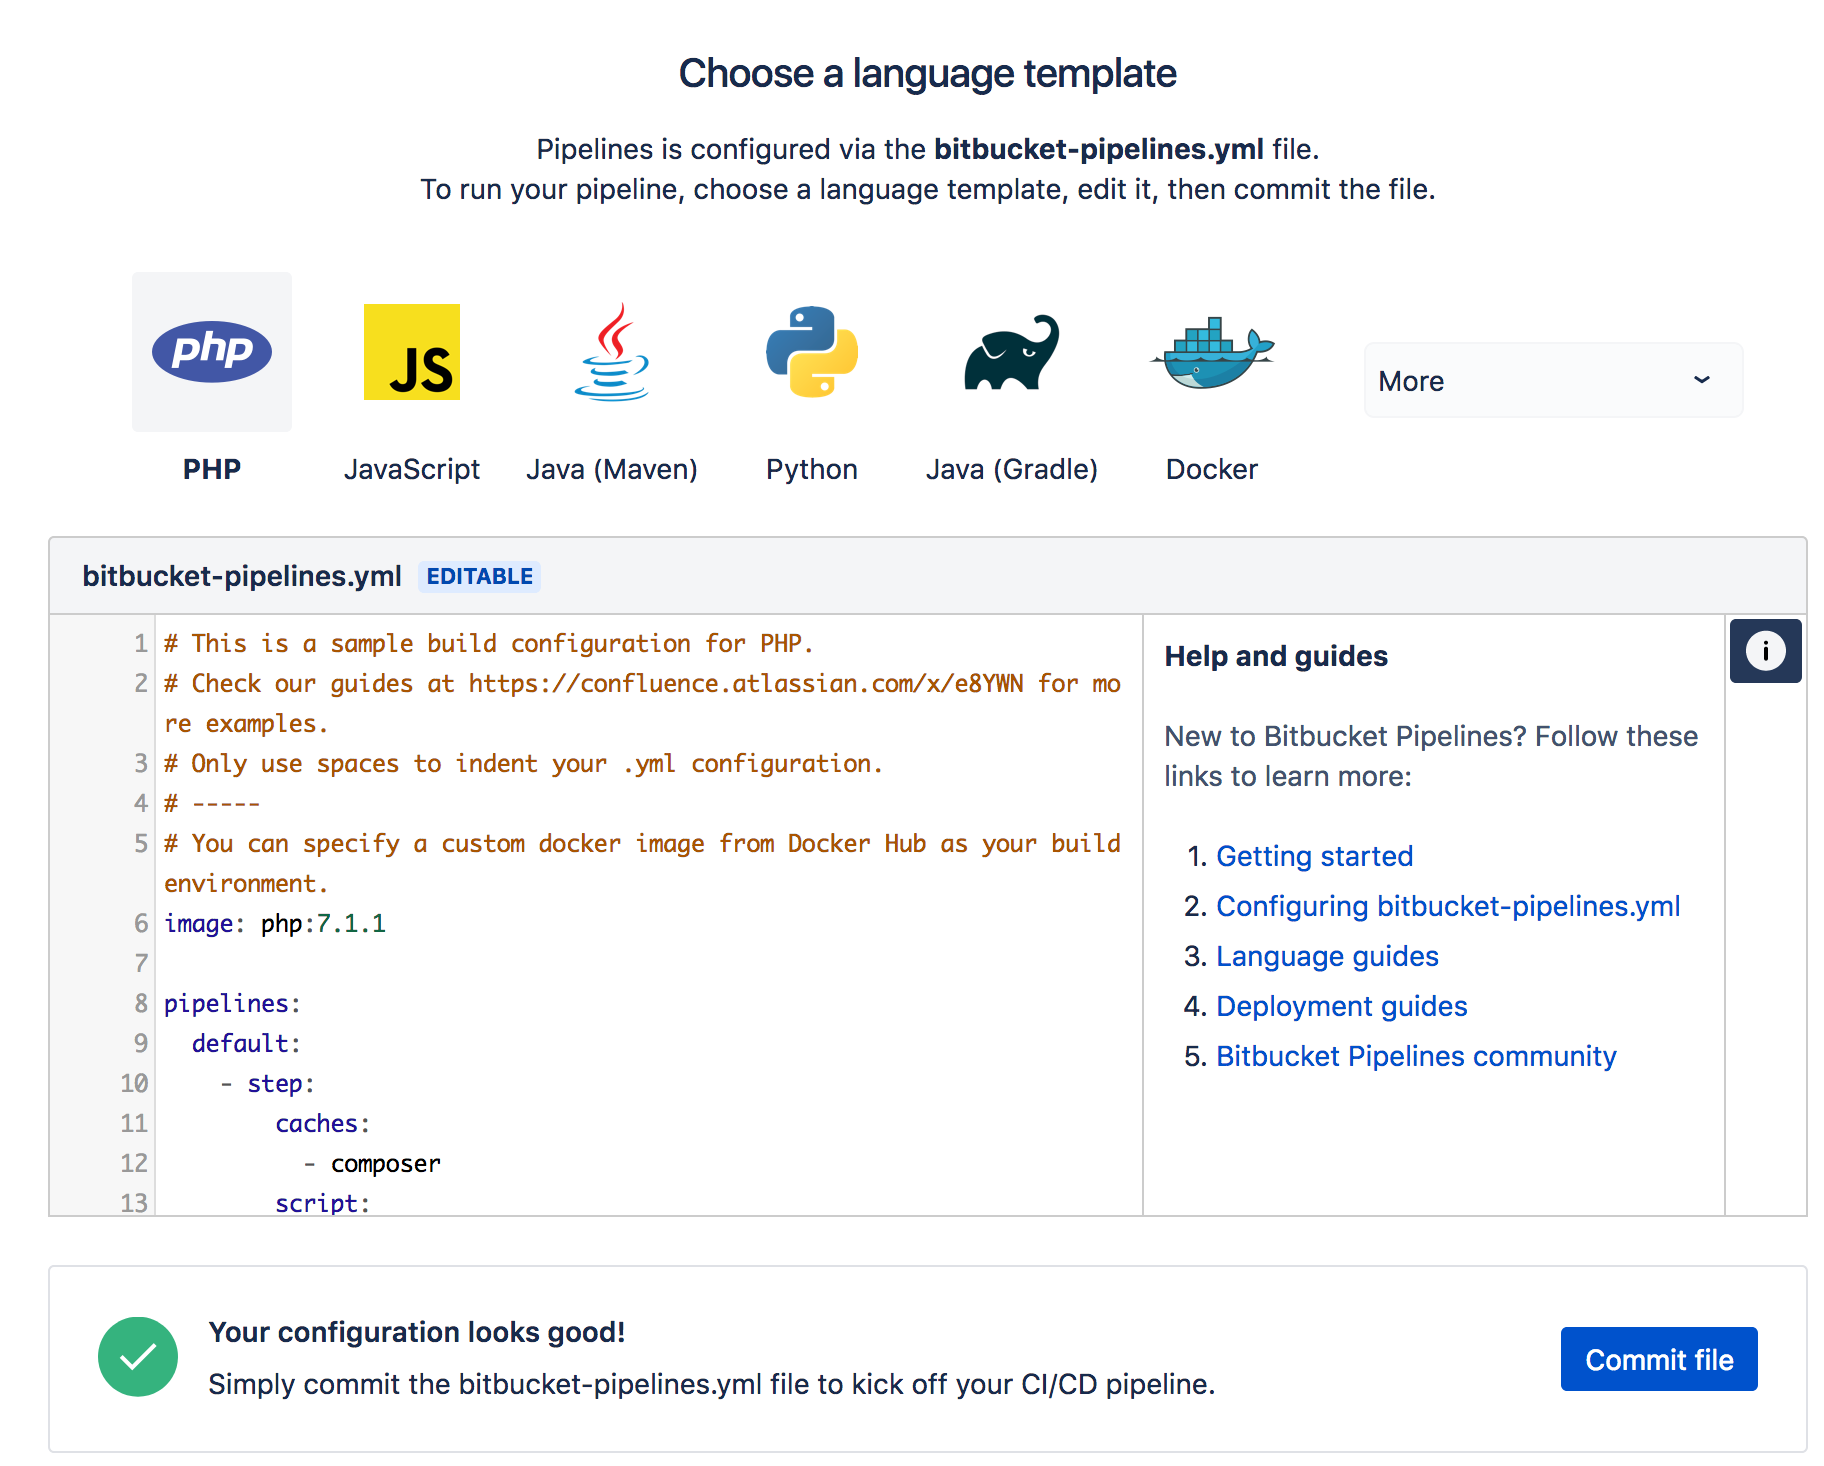Open the Getting started link
1824x1466 pixels.
(x=1314, y=856)
